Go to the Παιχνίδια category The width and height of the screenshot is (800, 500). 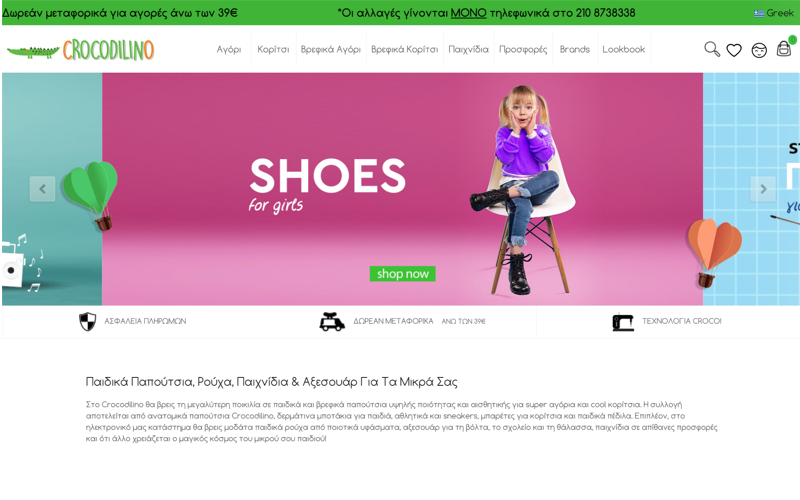(468, 49)
